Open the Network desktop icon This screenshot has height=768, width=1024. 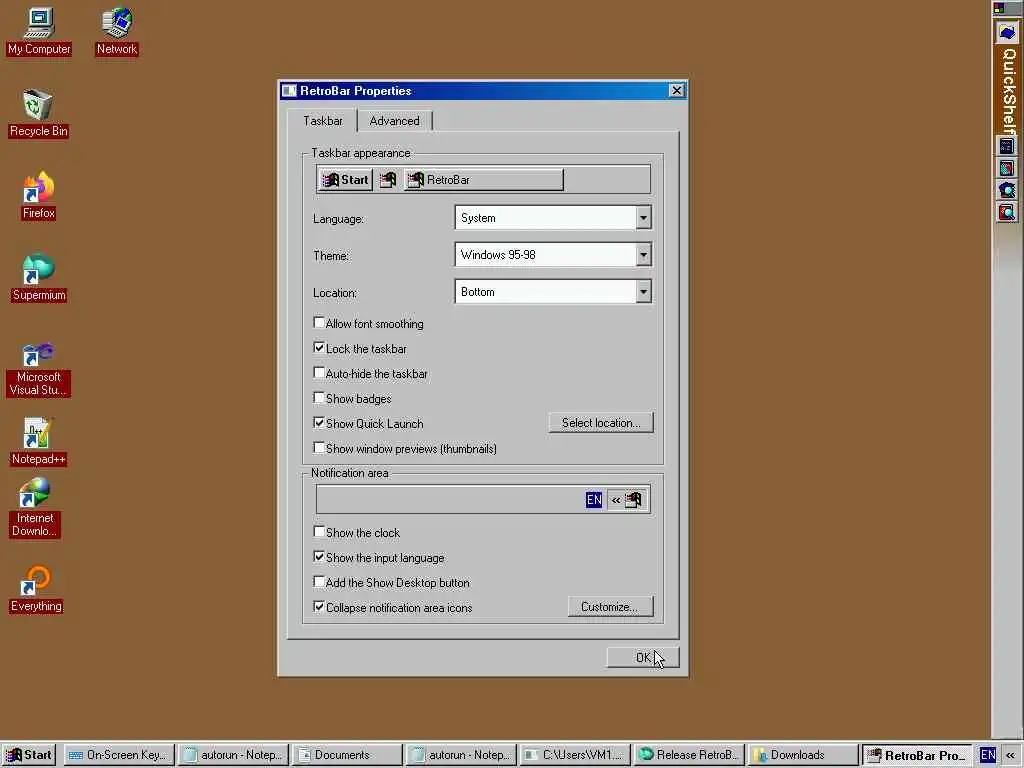pos(117,31)
